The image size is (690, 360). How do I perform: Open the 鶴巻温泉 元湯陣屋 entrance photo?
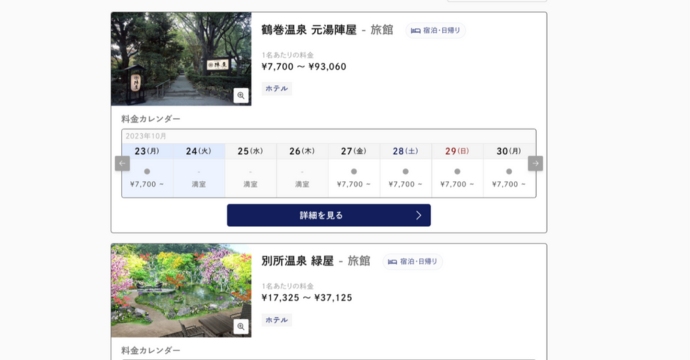181,59
